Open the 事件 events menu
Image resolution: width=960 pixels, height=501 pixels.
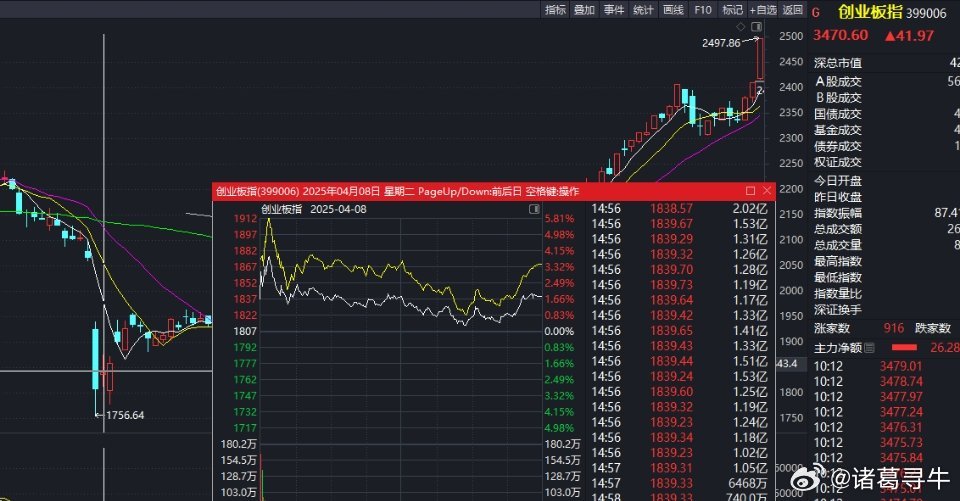click(613, 9)
